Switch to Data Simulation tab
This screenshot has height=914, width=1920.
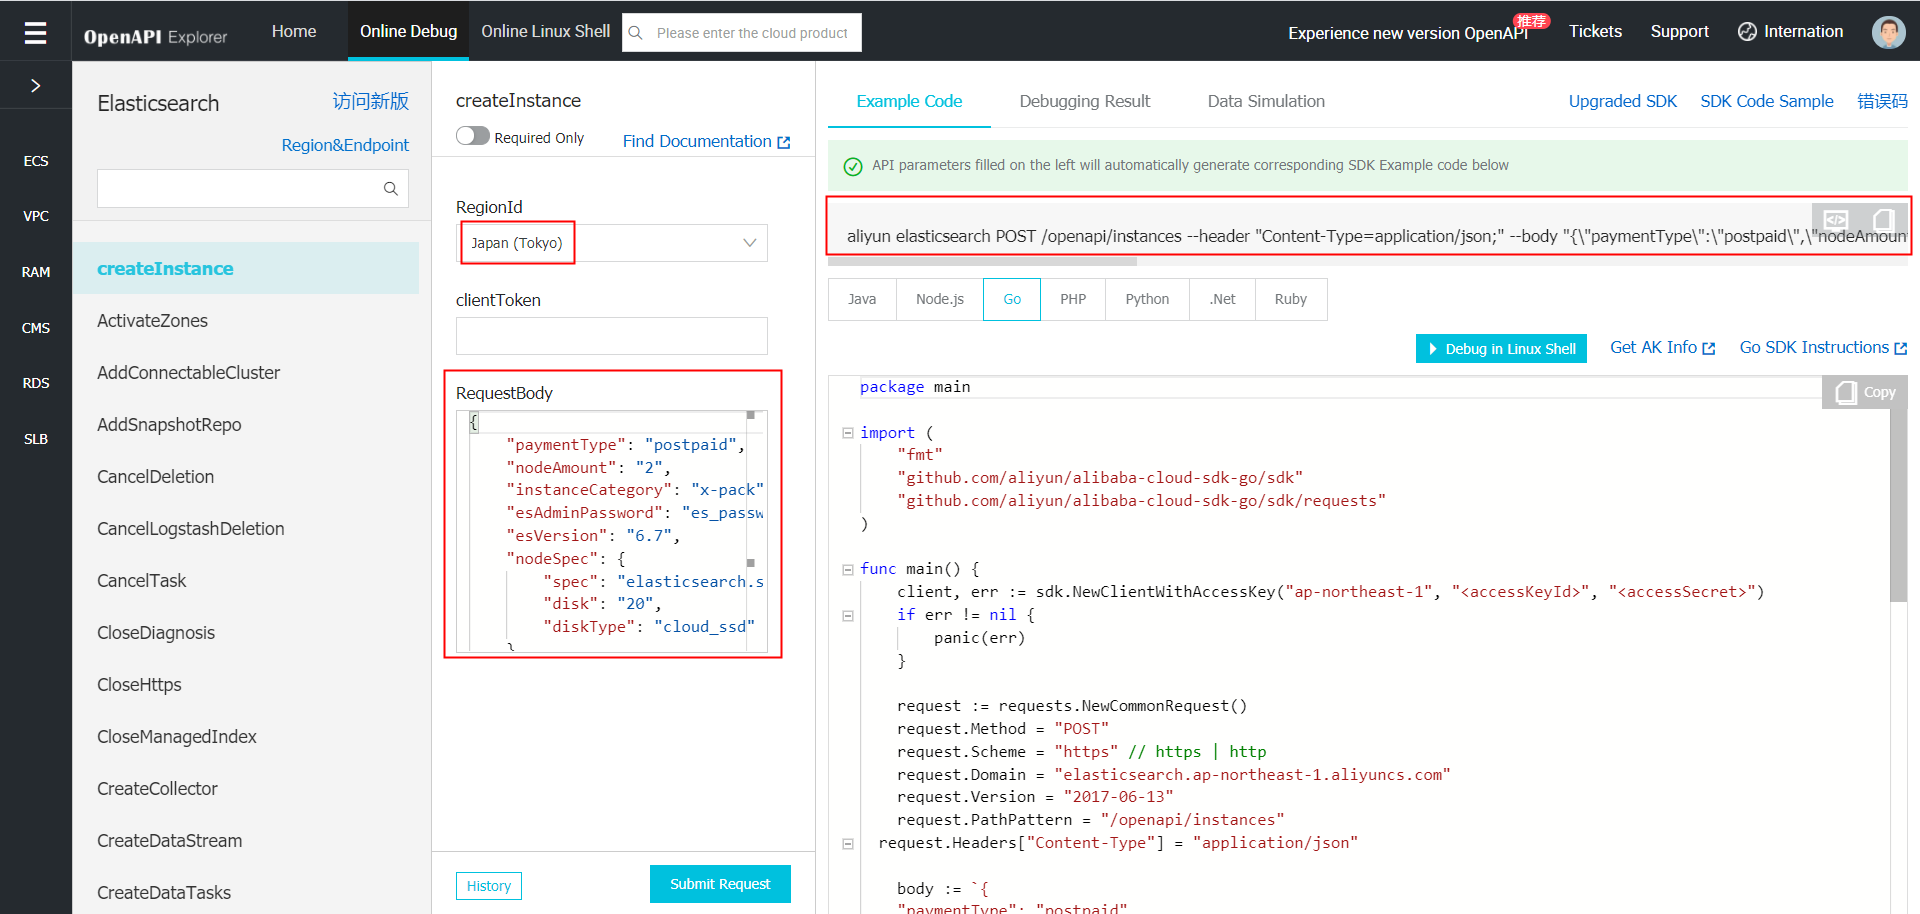1266,101
